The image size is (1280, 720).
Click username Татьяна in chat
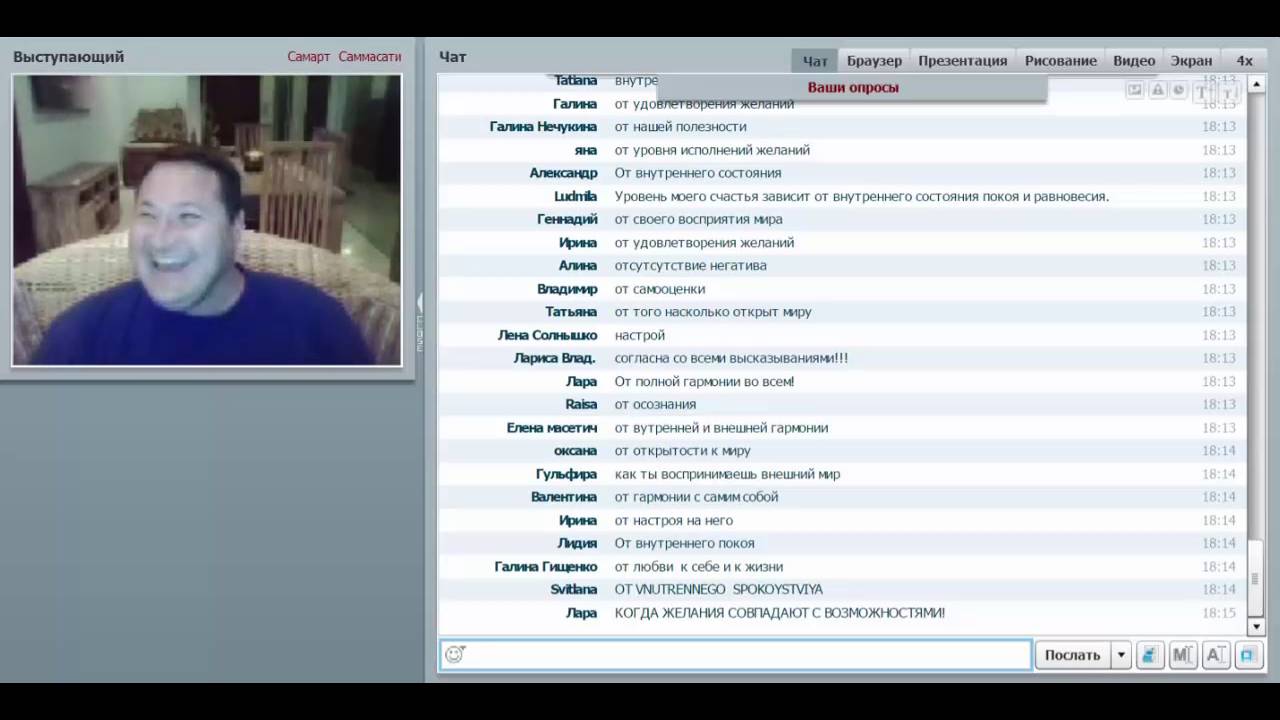tap(571, 312)
